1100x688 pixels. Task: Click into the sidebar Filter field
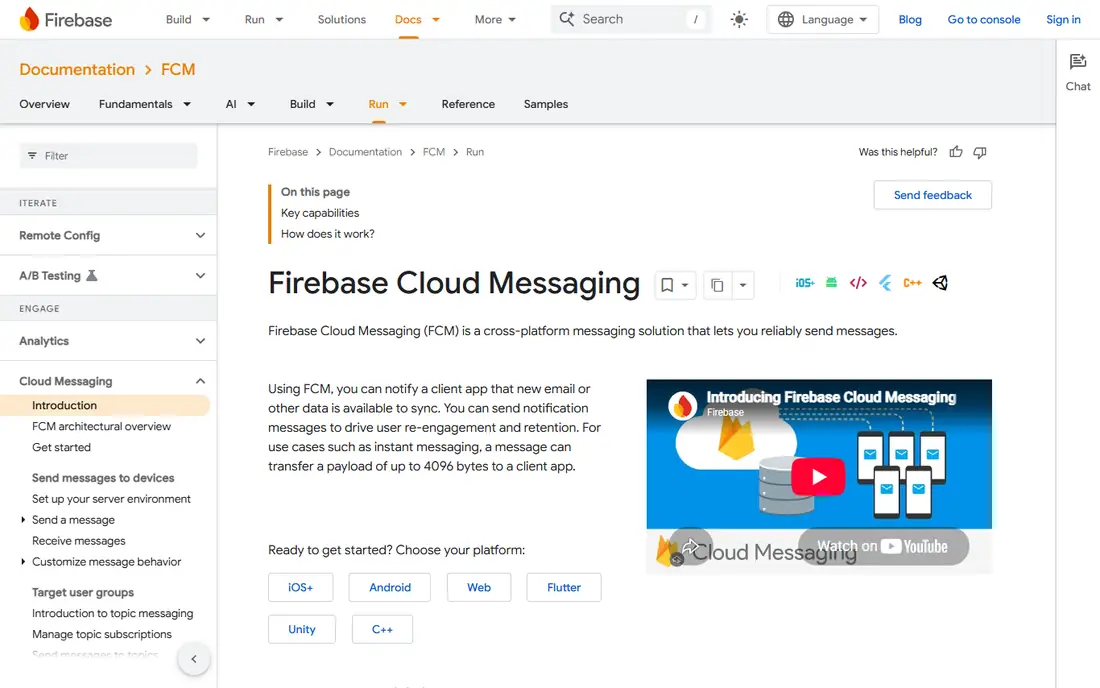point(108,156)
